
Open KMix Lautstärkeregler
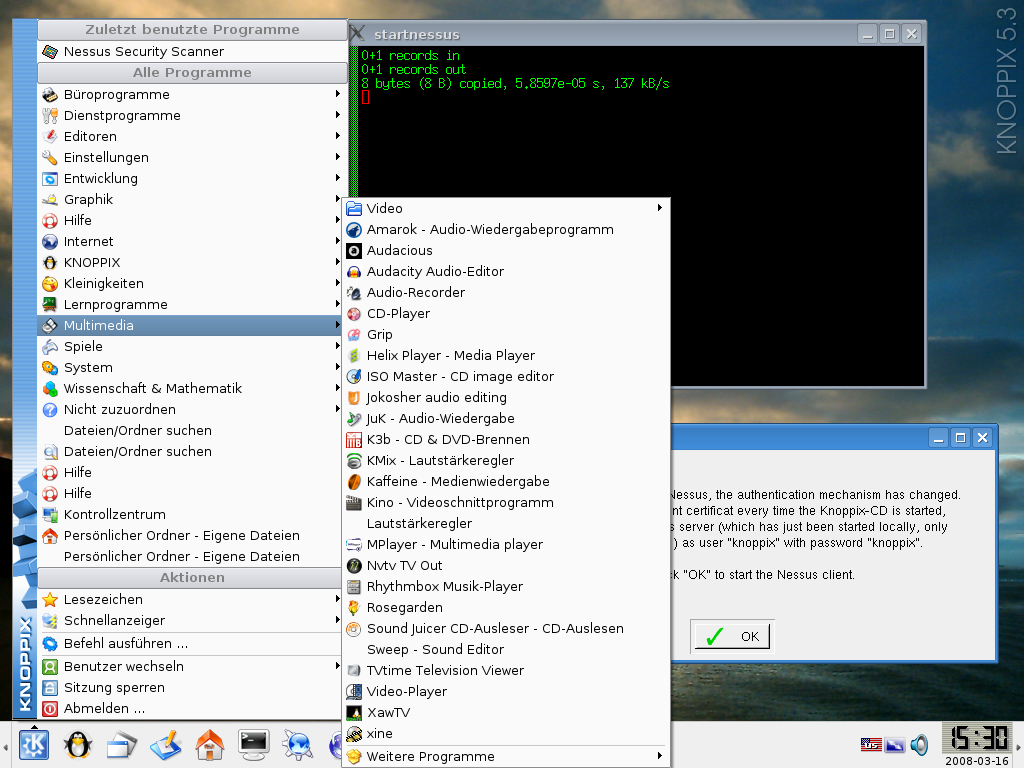tap(506, 460)
